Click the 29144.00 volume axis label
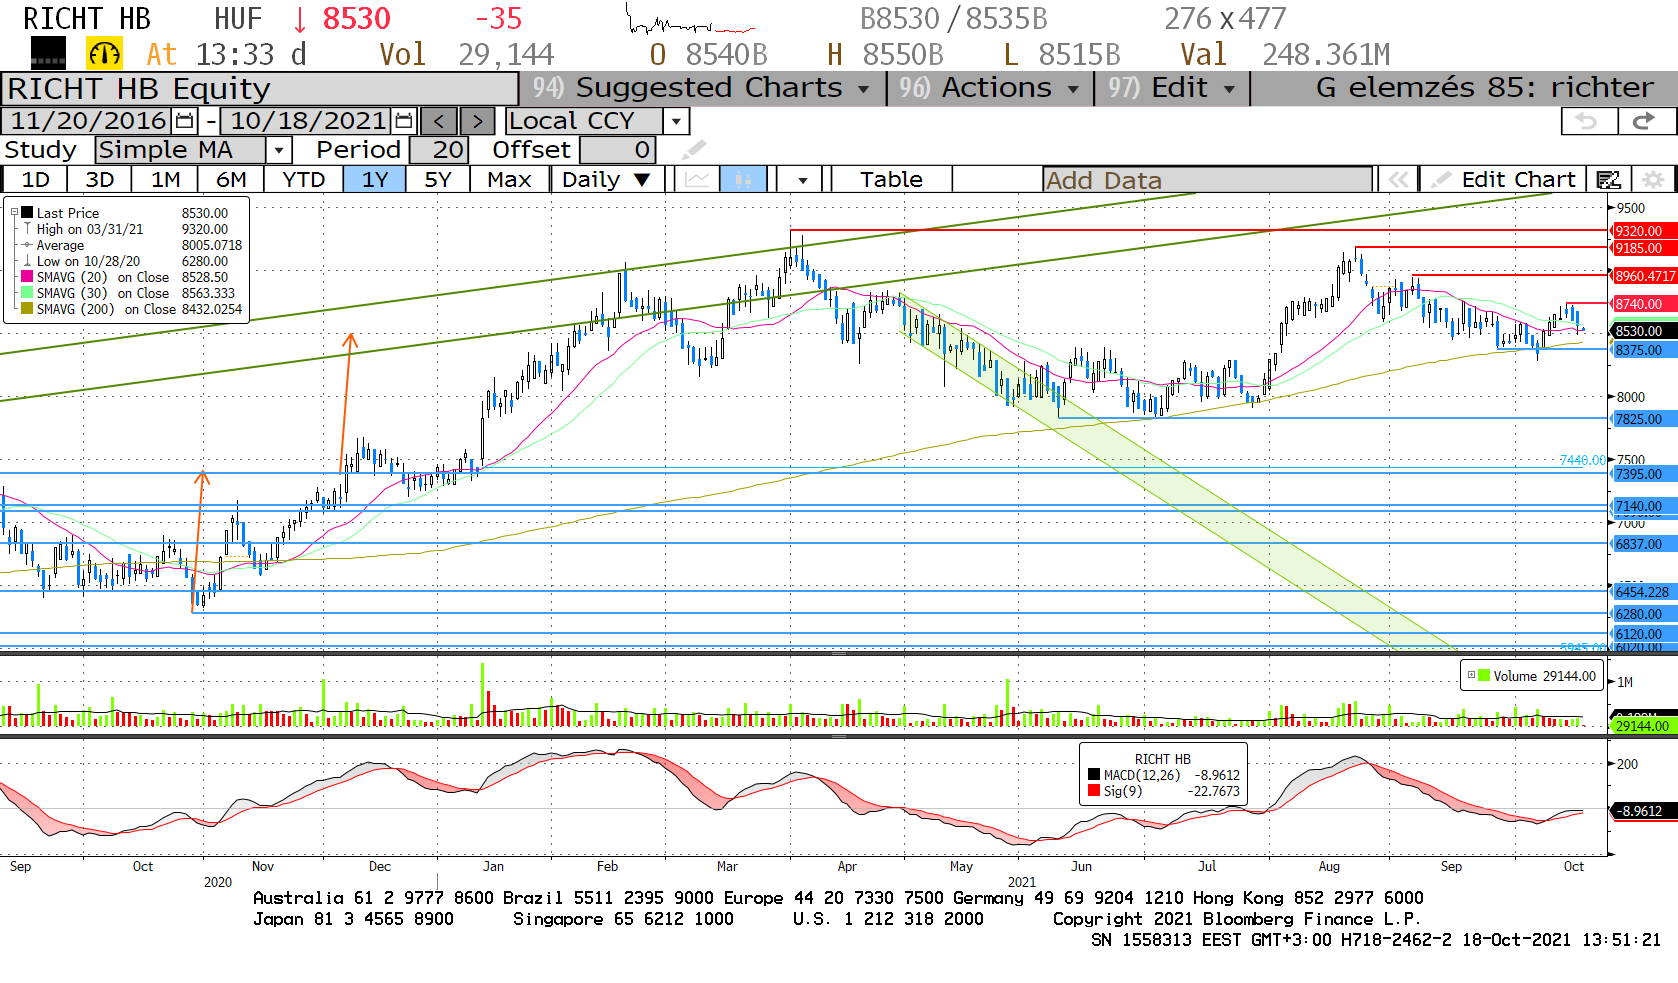This screenshot has width=1678, height=983. [1644, 726]
